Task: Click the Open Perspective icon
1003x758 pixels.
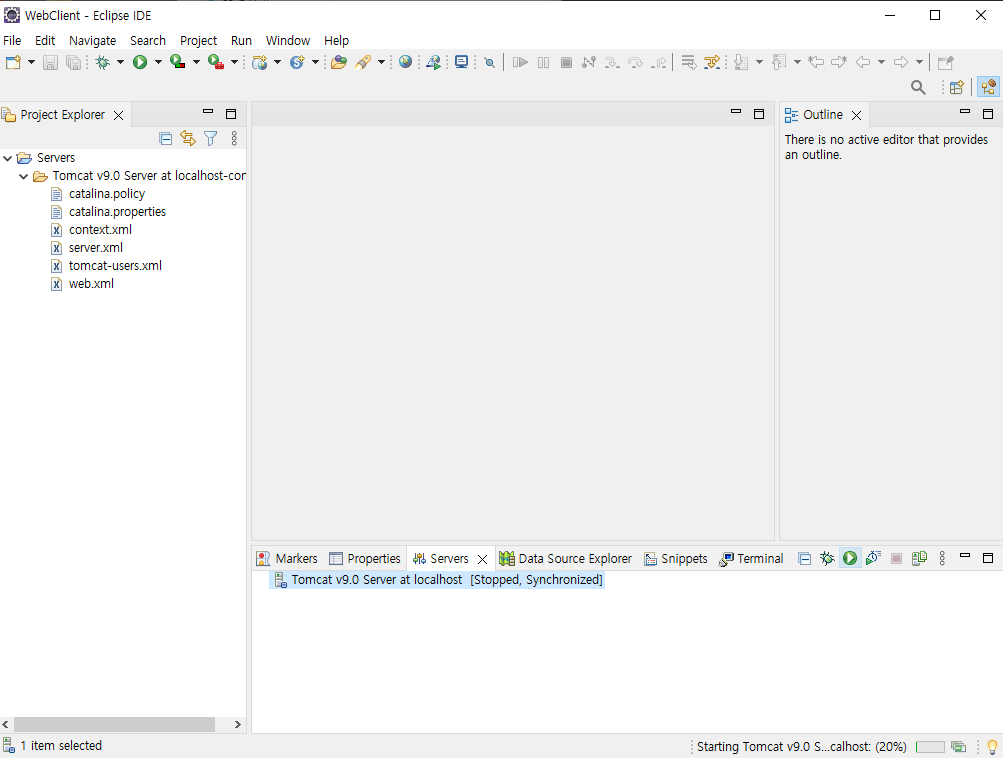Action: coord(956,87)
